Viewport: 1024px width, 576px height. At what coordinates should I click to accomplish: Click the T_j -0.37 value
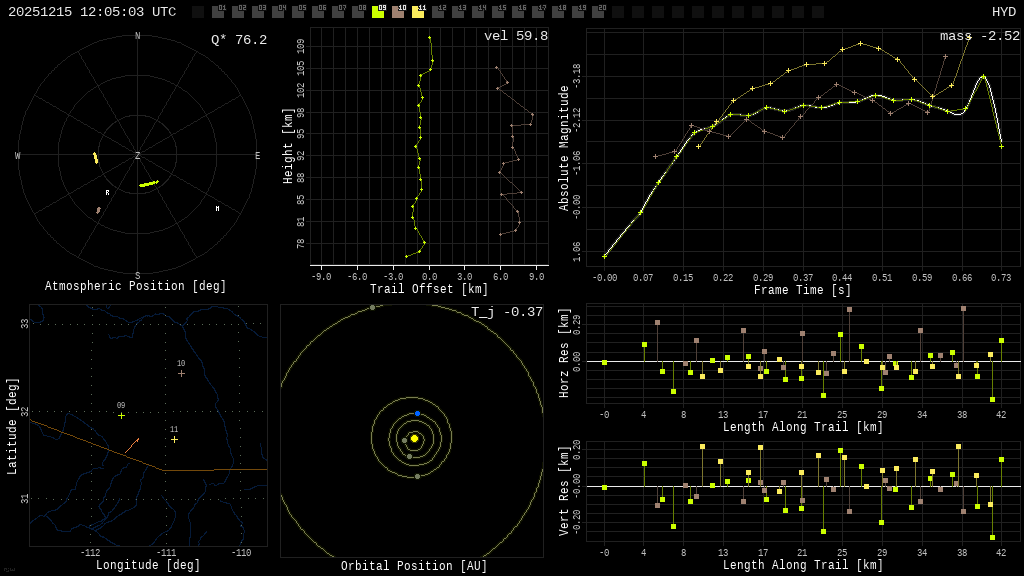click(507, 312)
